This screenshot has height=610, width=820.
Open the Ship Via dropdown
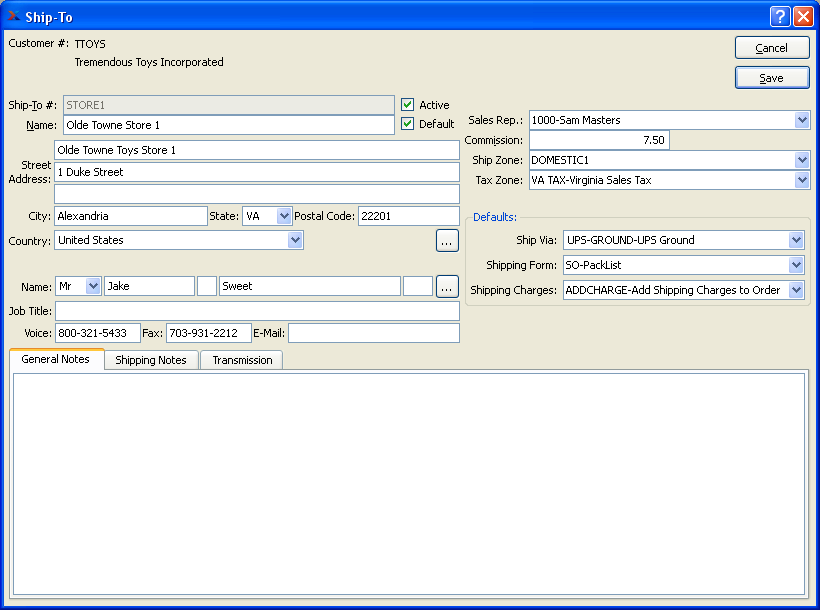tap(796, 240)
